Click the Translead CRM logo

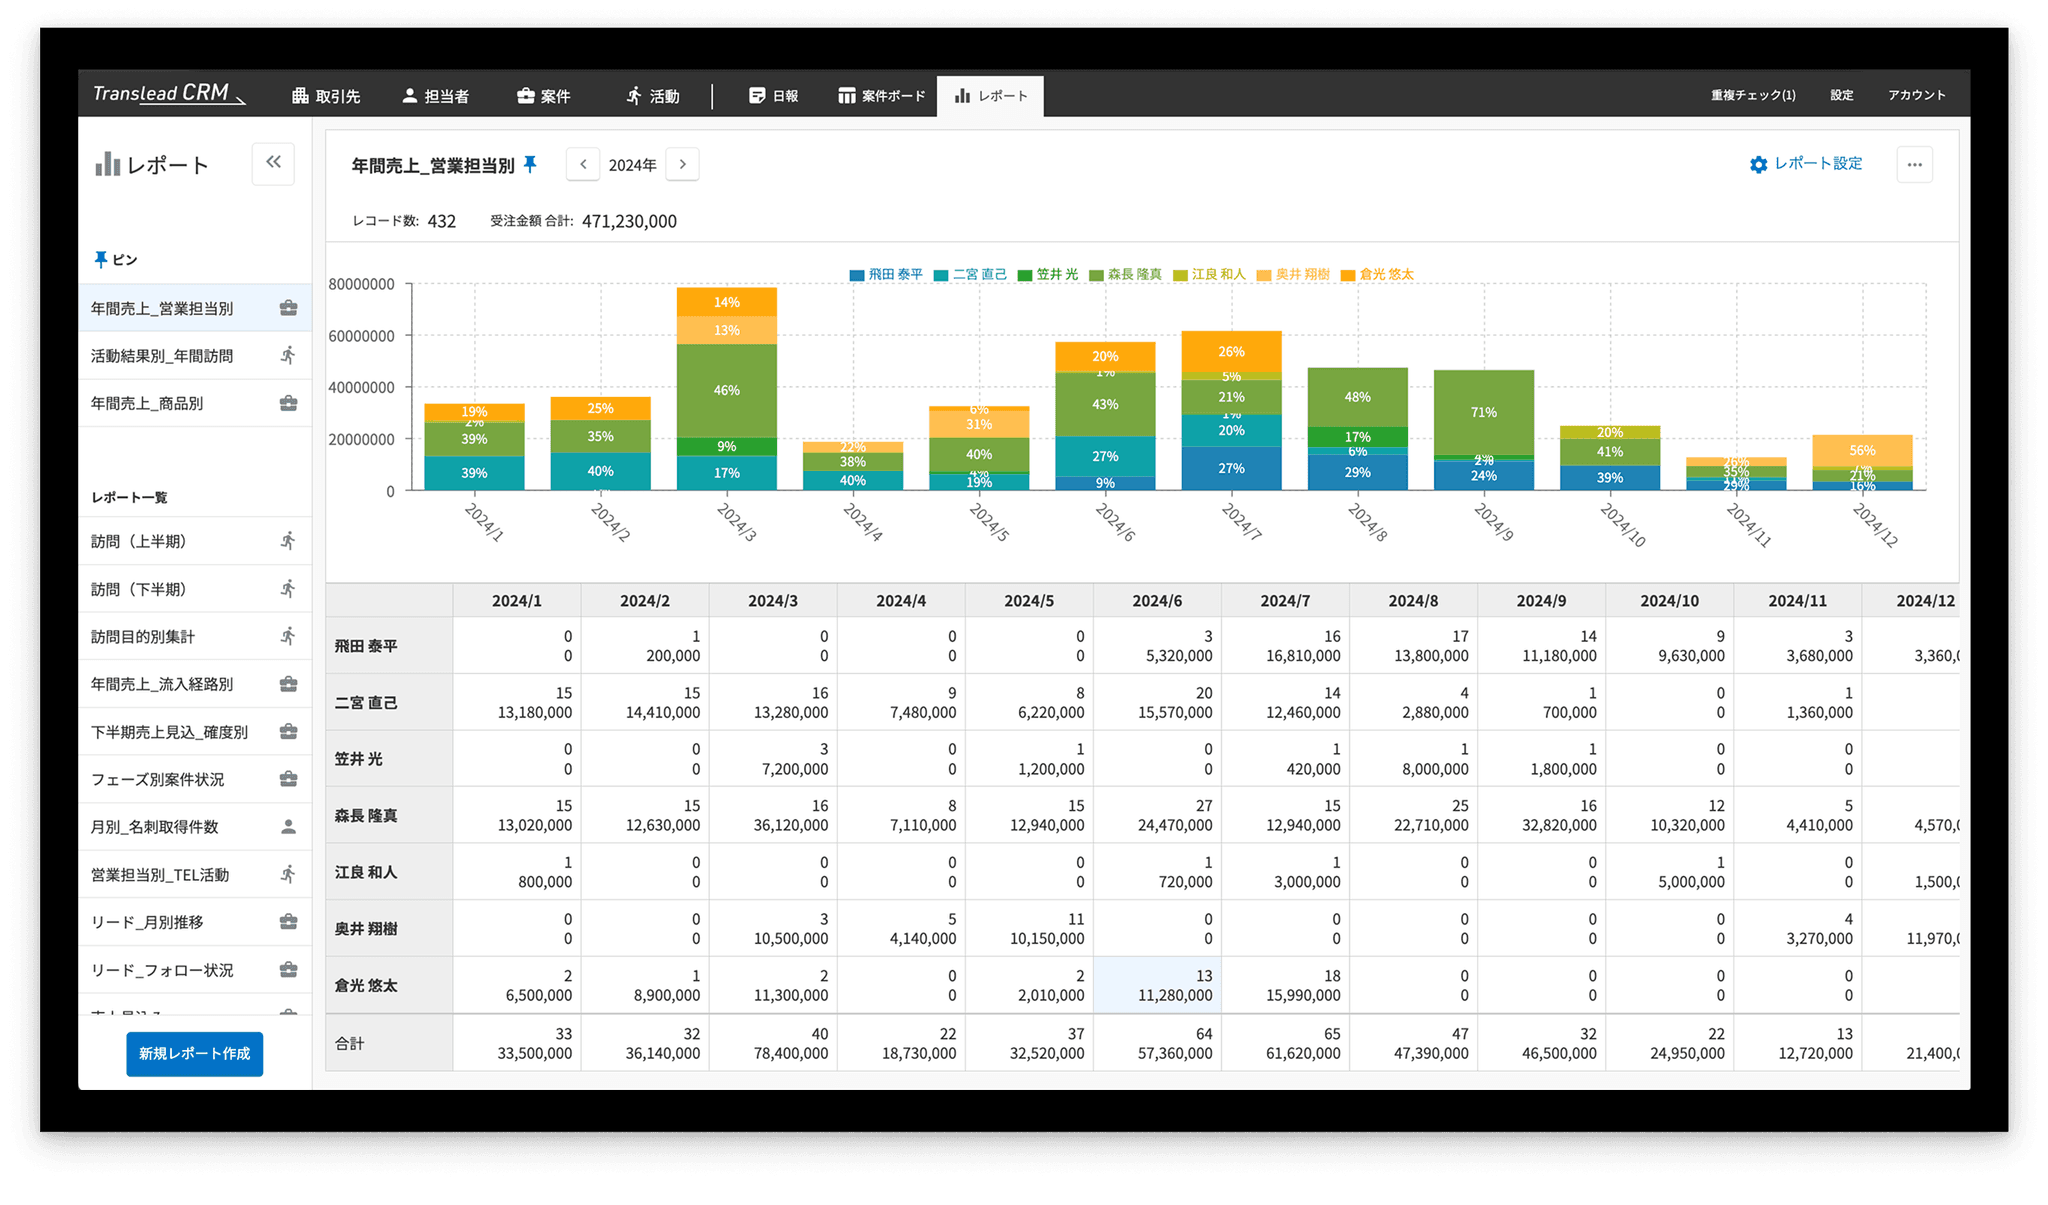pos(167,94)
